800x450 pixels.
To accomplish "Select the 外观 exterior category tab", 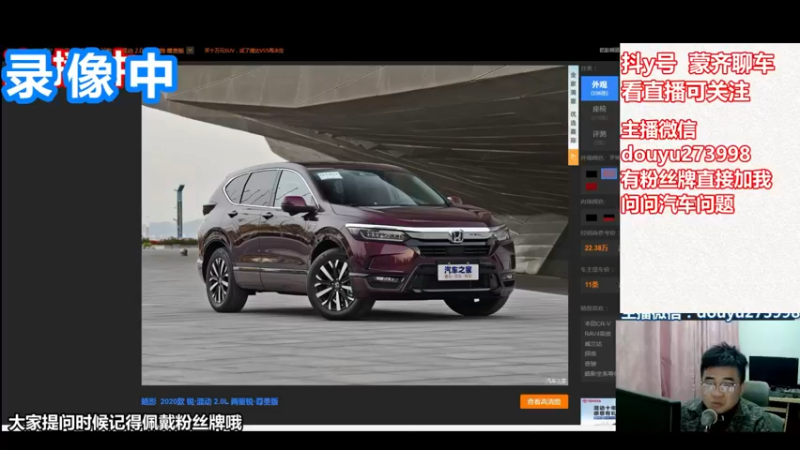I will (x=599, y=88).
